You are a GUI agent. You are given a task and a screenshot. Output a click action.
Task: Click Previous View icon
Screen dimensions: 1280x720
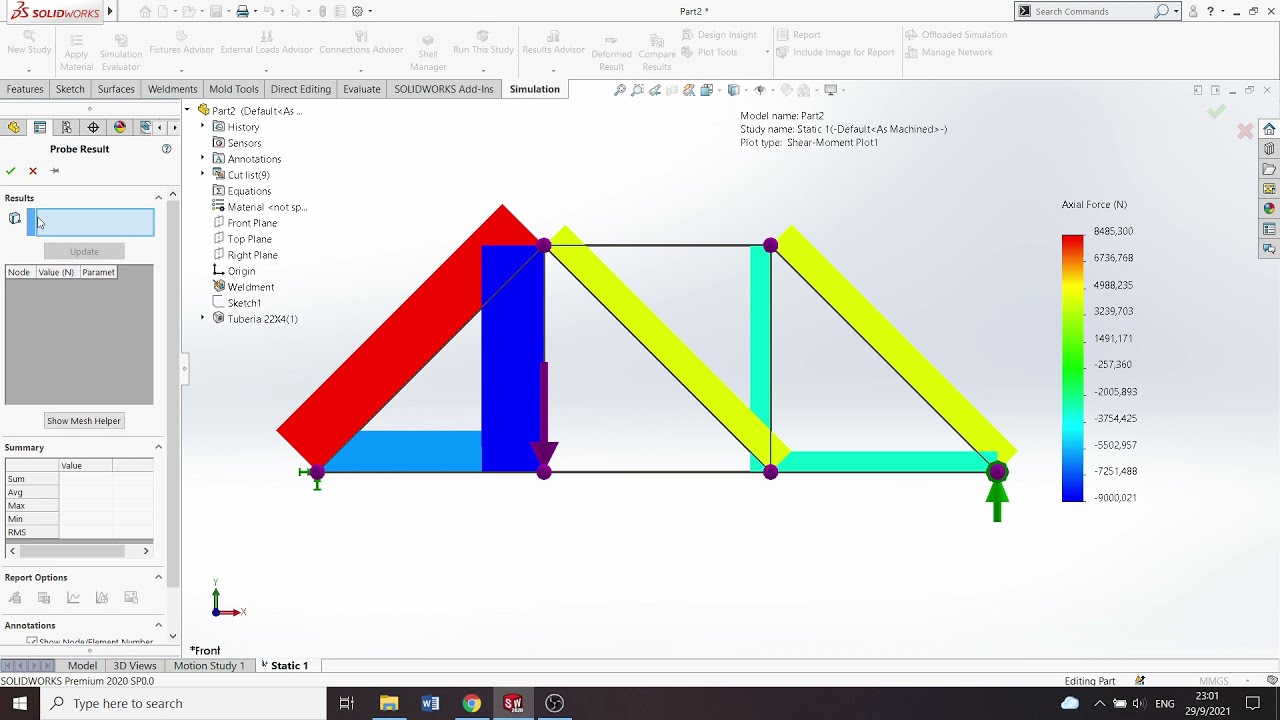coord(655,90)
